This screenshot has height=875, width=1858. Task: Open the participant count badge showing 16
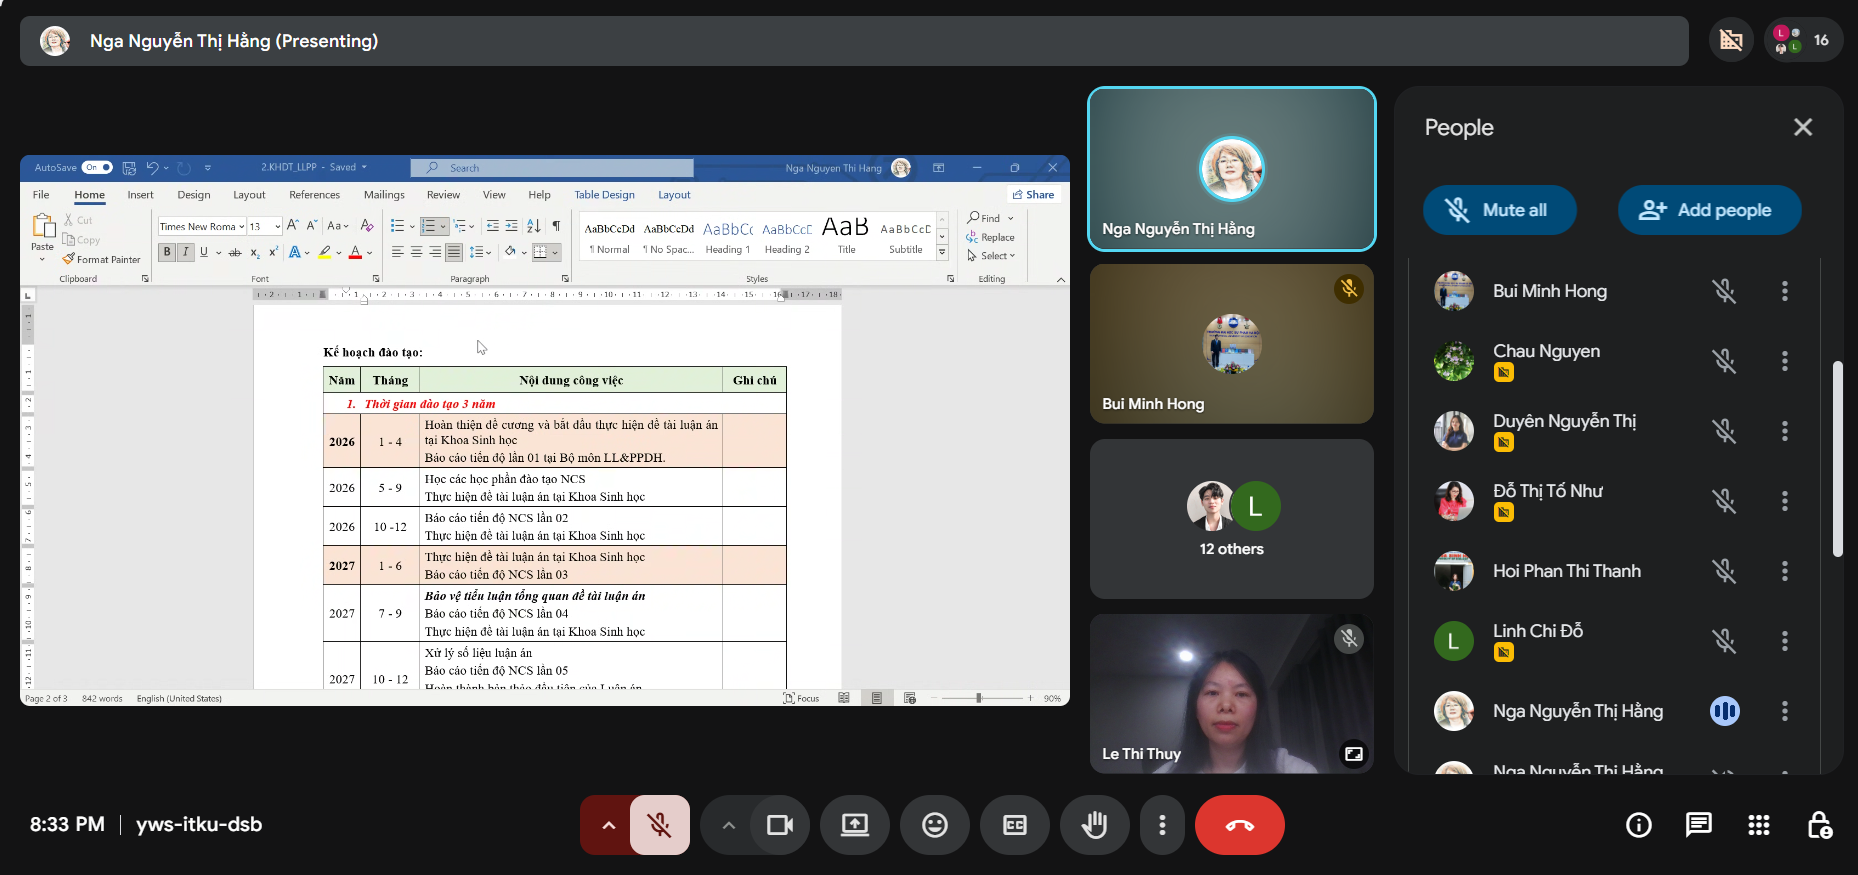click(x=1803, y=41)
